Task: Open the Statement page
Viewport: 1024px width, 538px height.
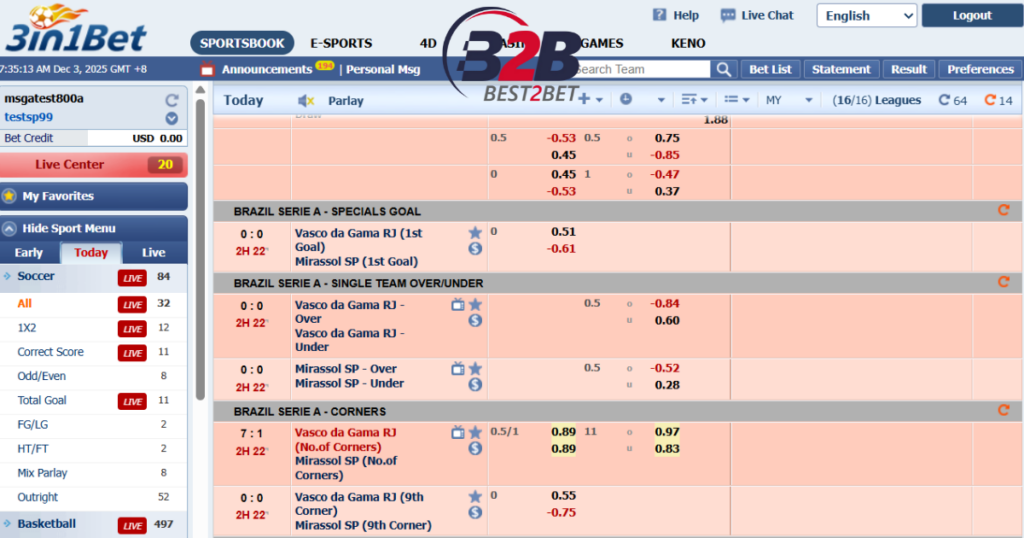Action: click(x=841, y=69)
